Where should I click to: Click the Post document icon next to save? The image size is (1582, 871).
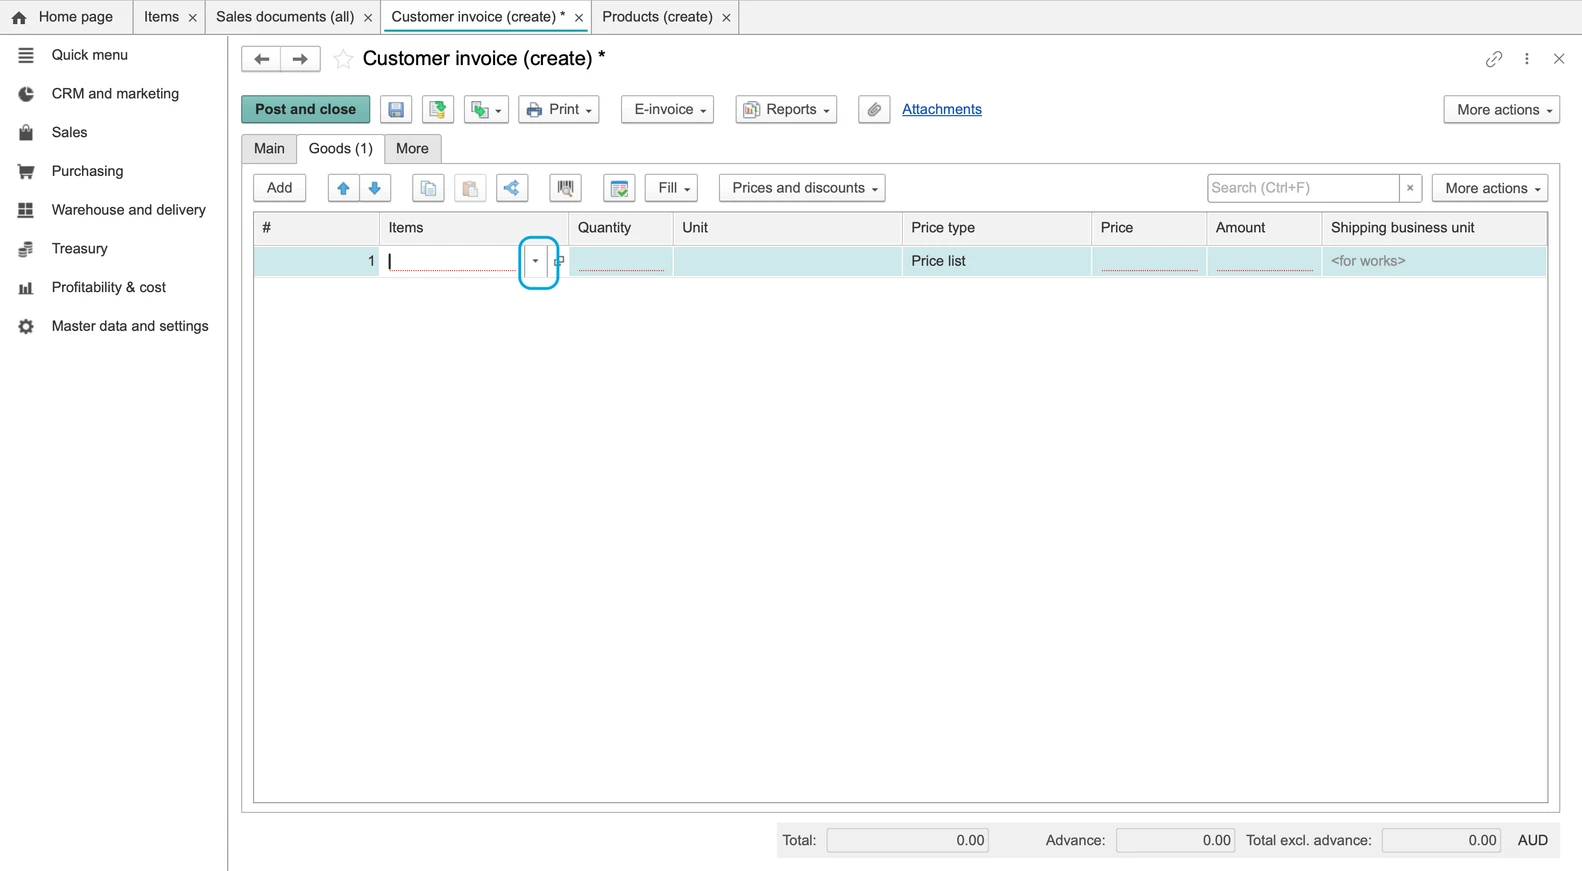438,109
